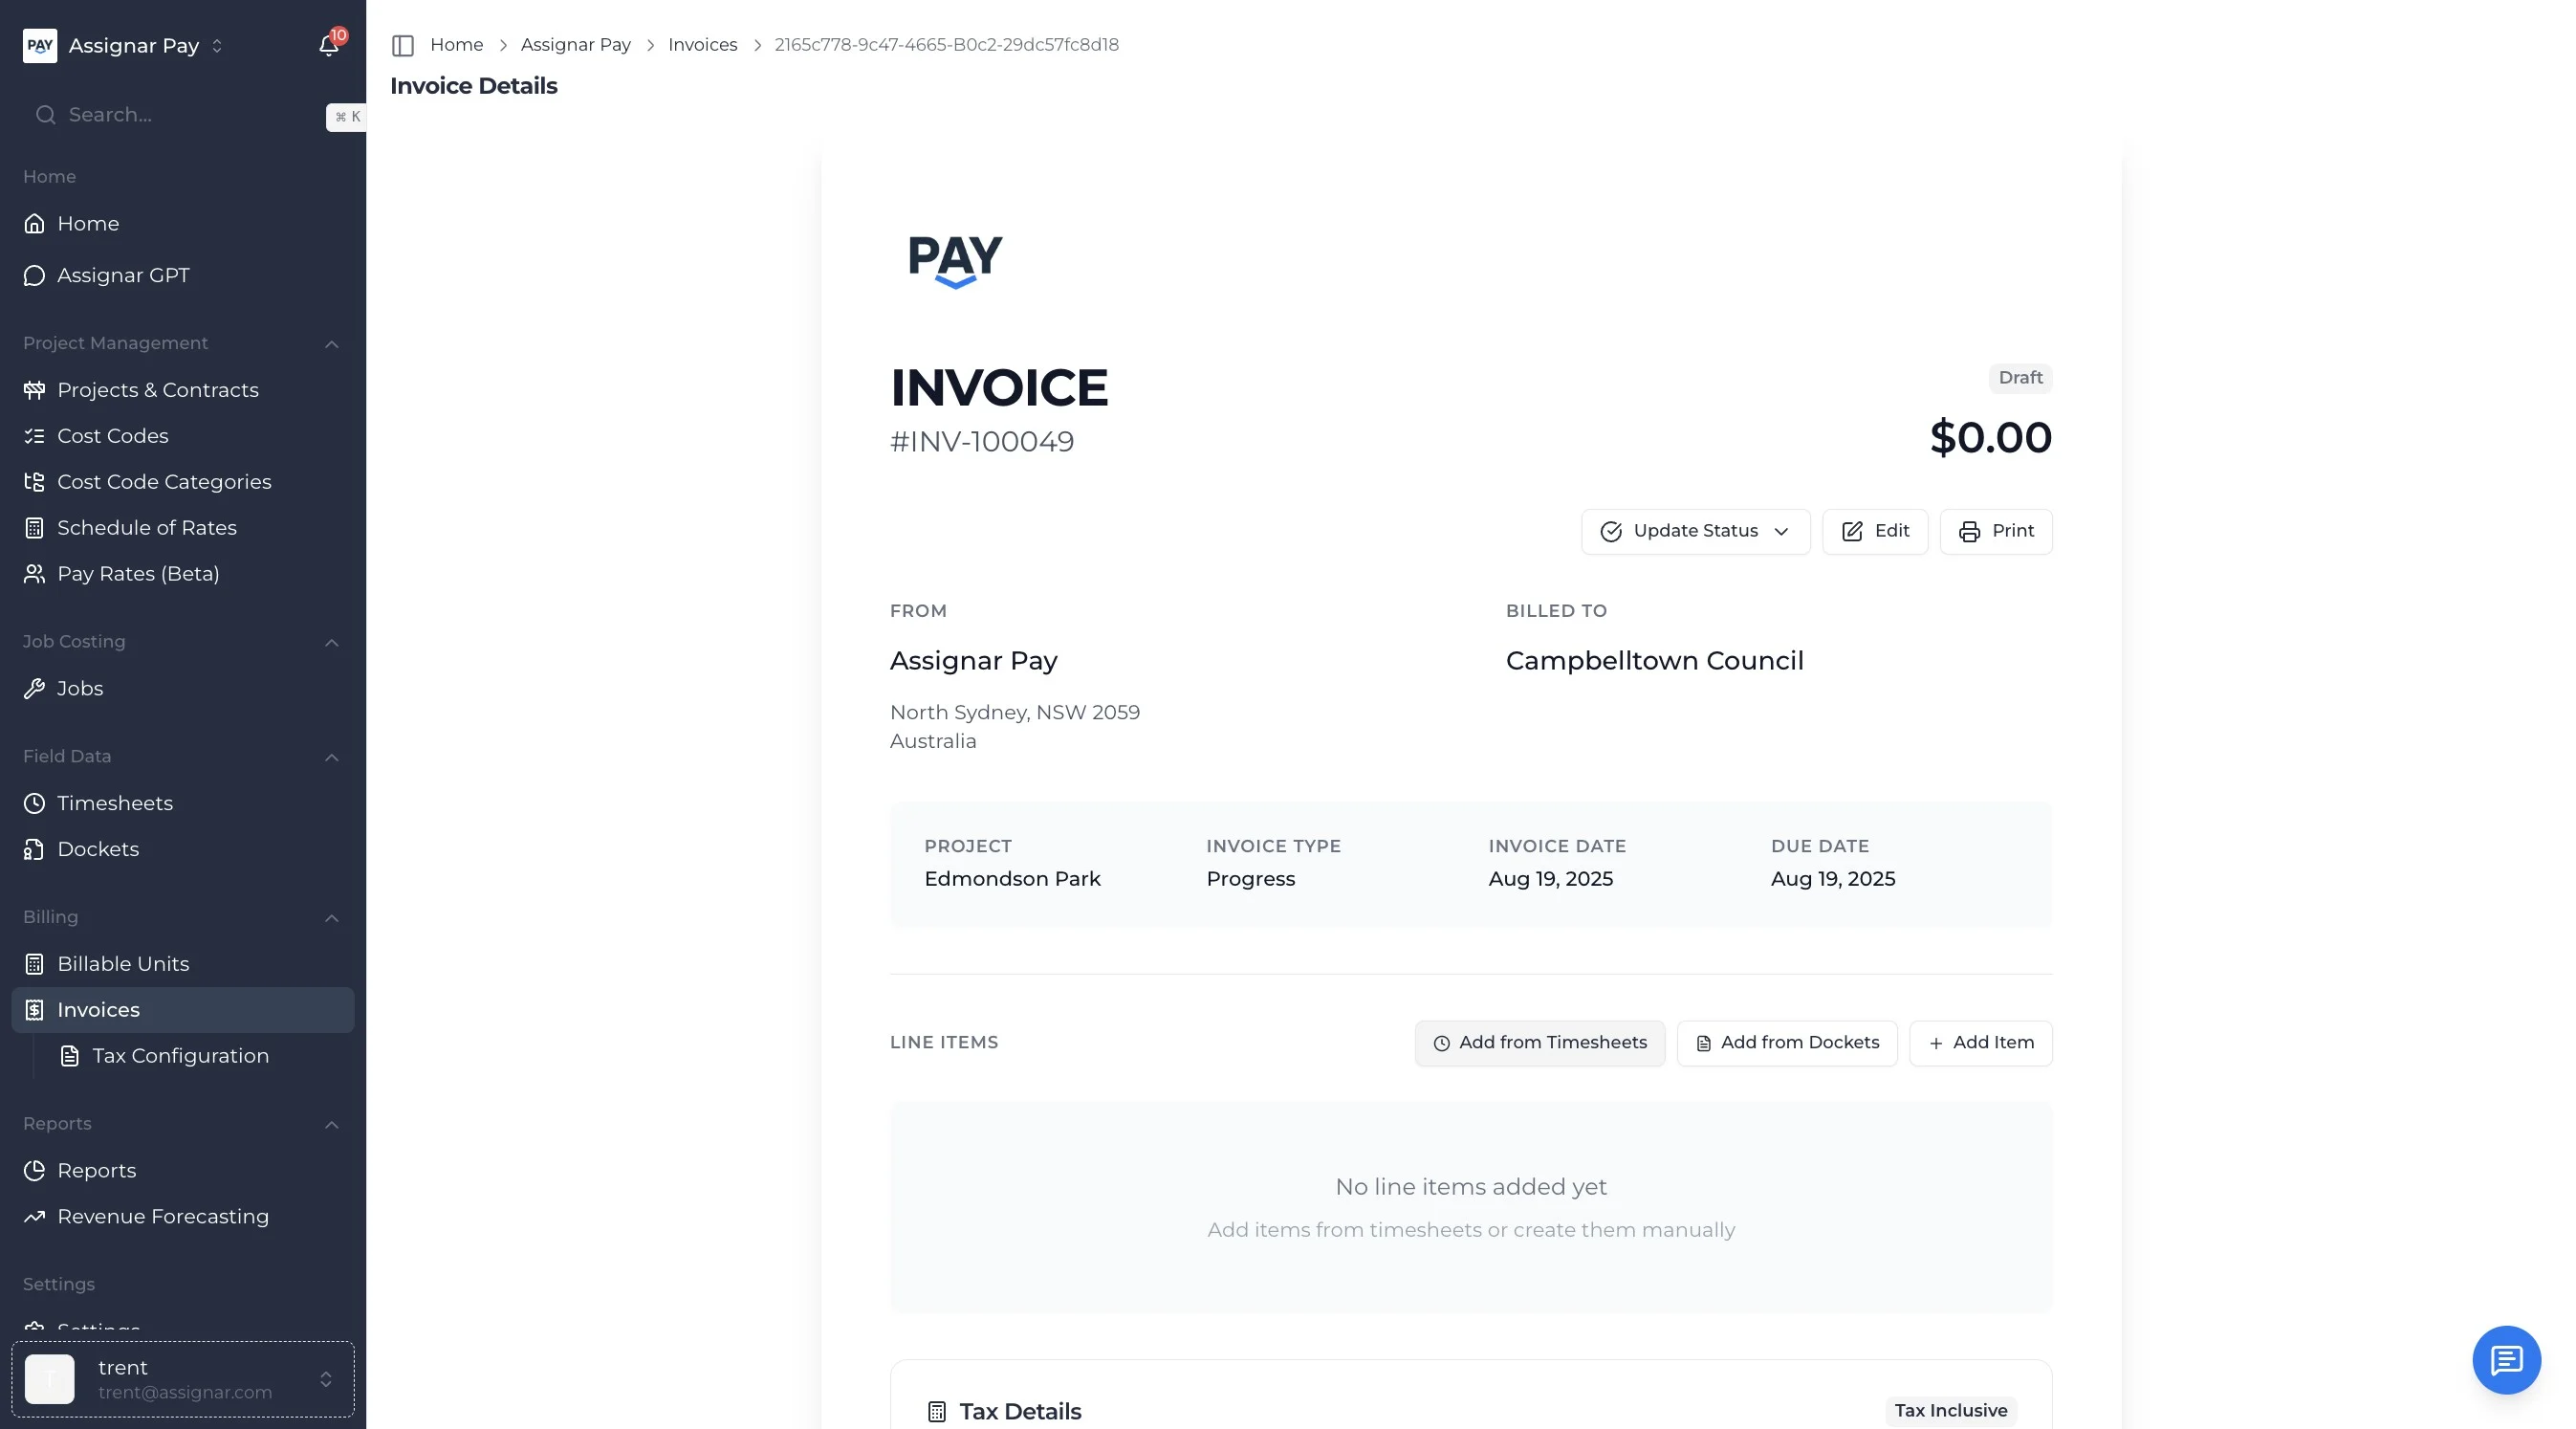Click the sidebar Search field

(180, 115)
